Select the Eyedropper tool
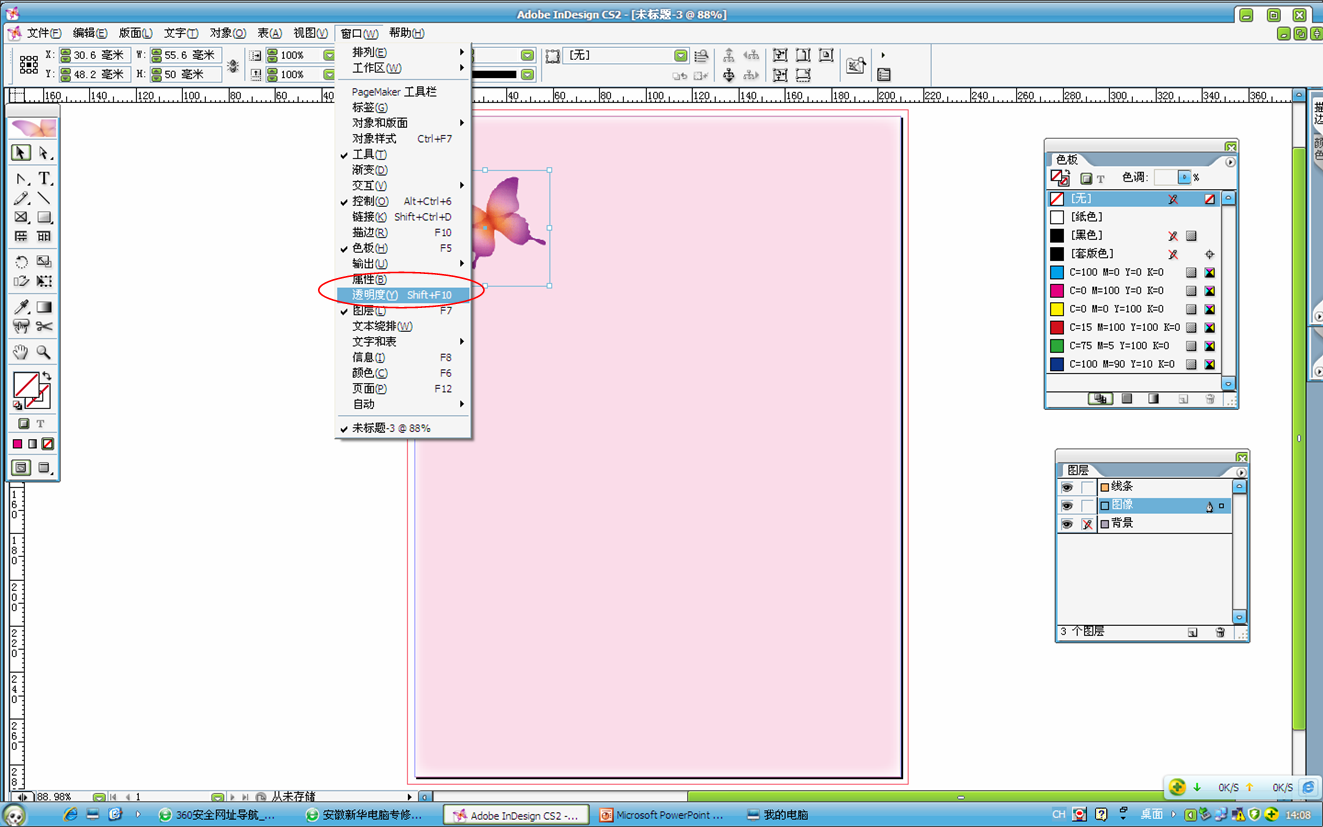The height and width of the screenshot is (827, 1323). [21, 308]
